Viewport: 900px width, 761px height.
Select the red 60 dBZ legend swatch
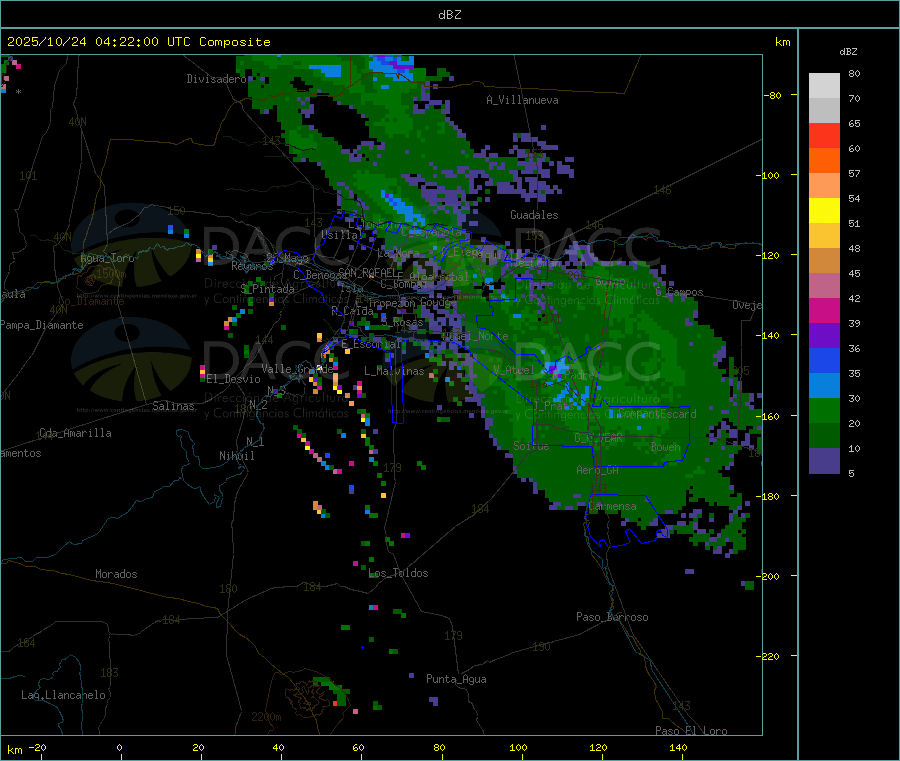tap(824, 135)
